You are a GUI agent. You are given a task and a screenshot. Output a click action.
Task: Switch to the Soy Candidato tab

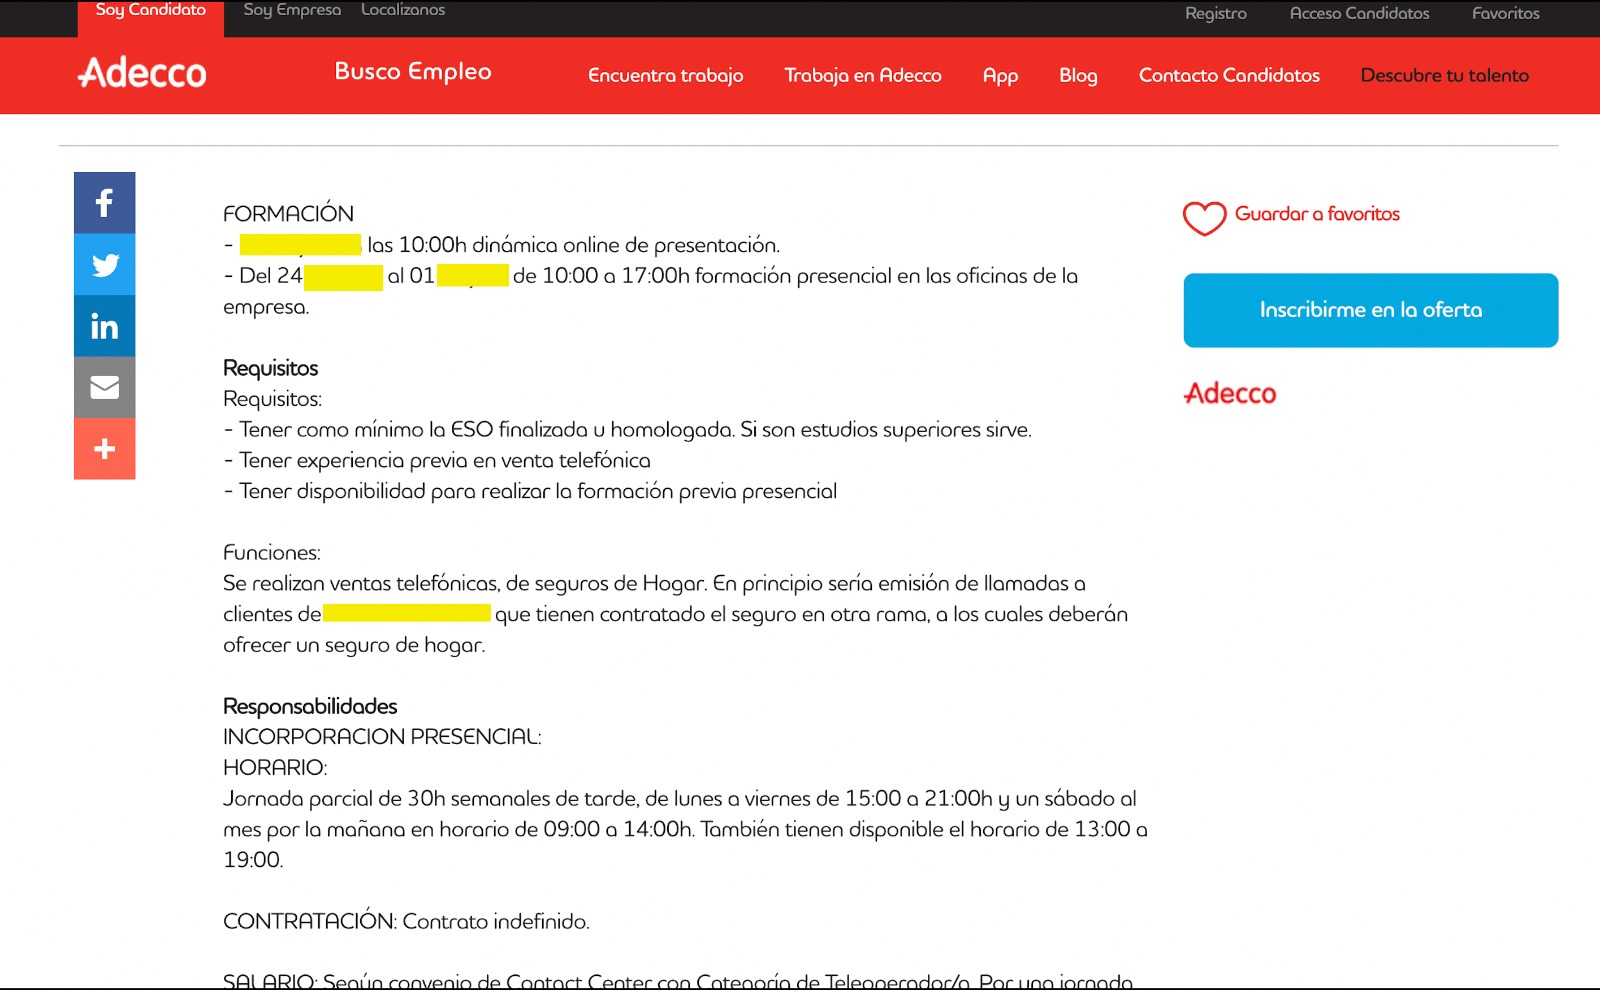151,12
